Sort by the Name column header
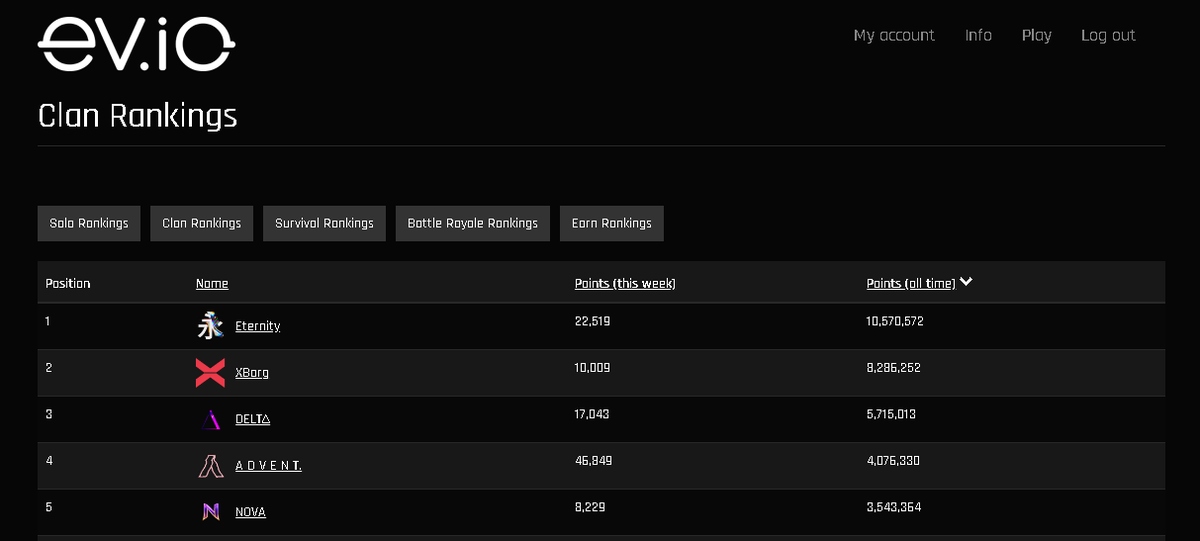Image resolution: width=1200 pixels, height=541 pixels. point(212,284)
